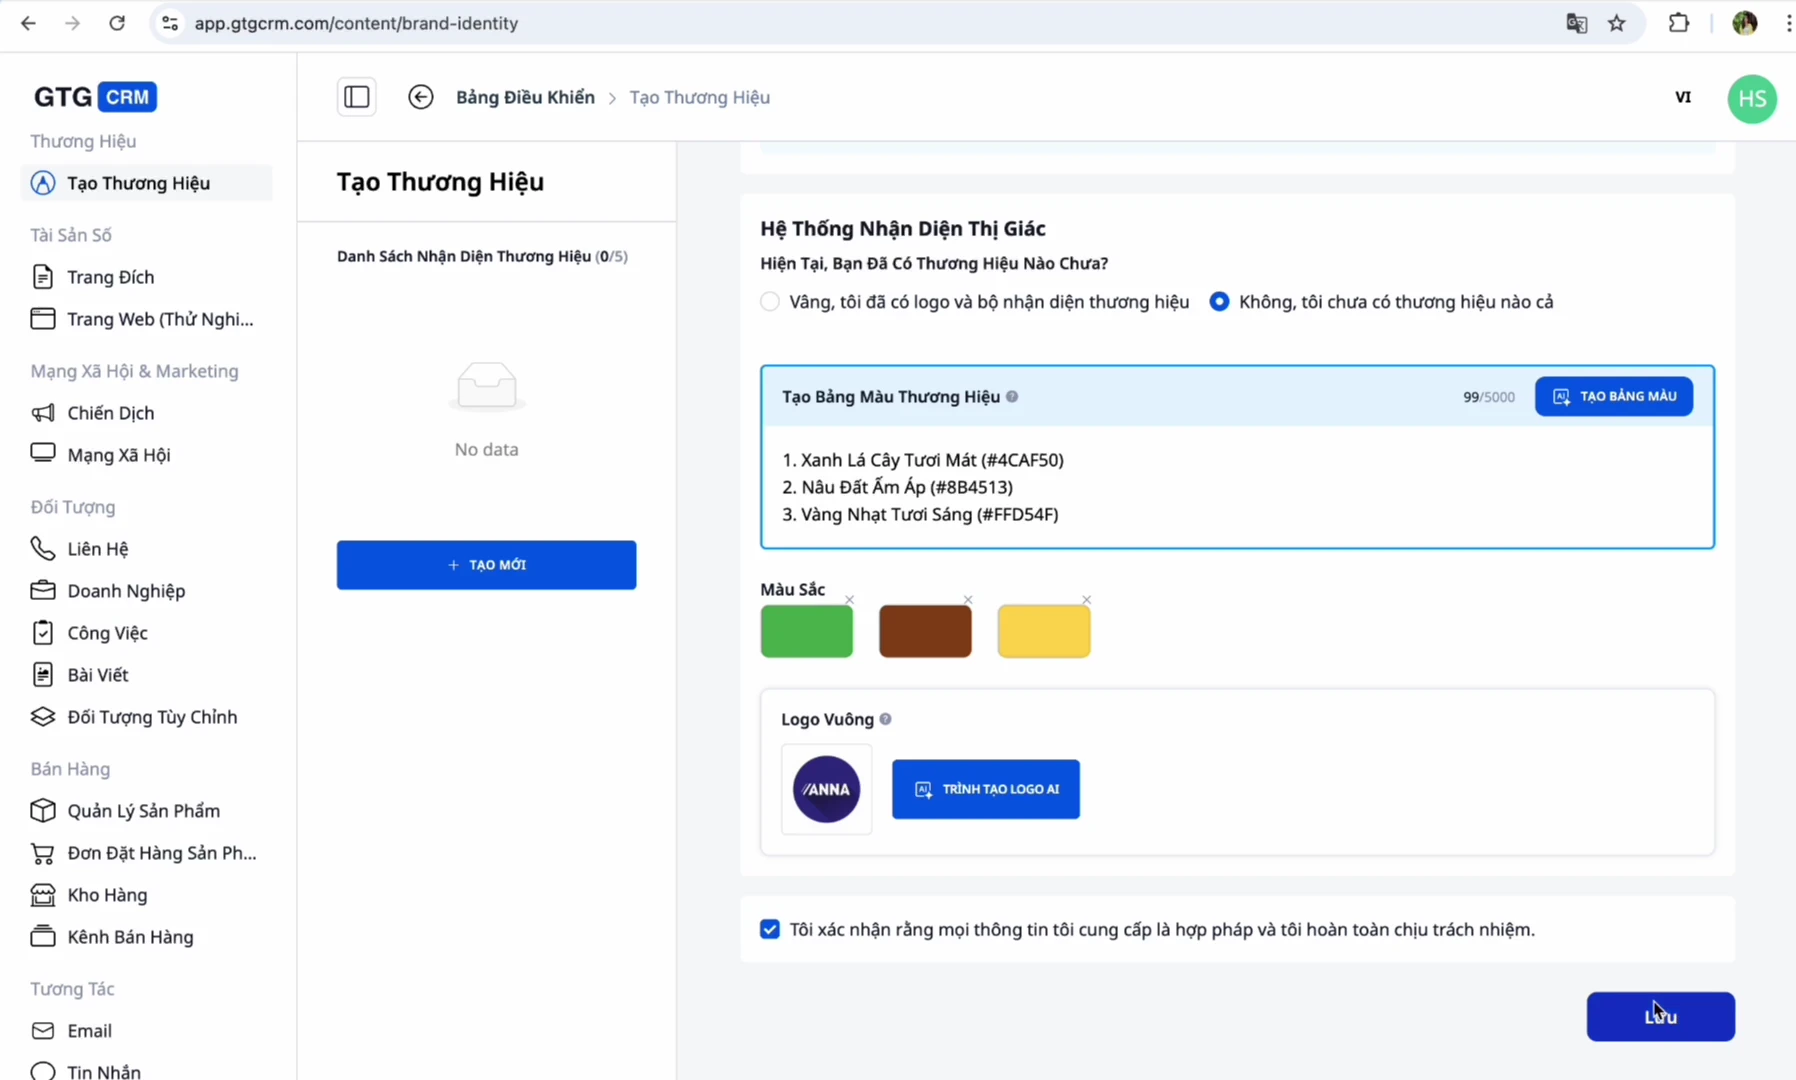The width and height of the screenshot is (1796, 1080).
Task: Click the brown color swatch
Action: [x=925, y=631]
